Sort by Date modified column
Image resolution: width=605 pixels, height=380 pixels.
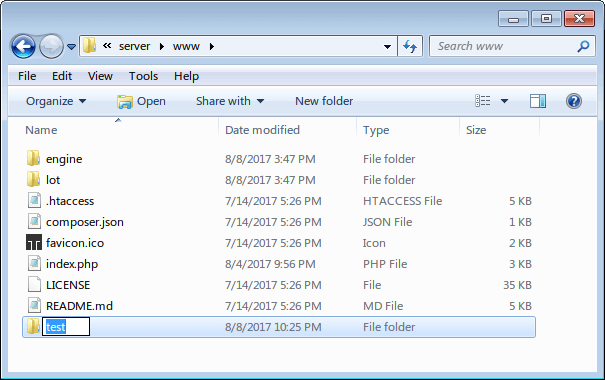(262, 130)
